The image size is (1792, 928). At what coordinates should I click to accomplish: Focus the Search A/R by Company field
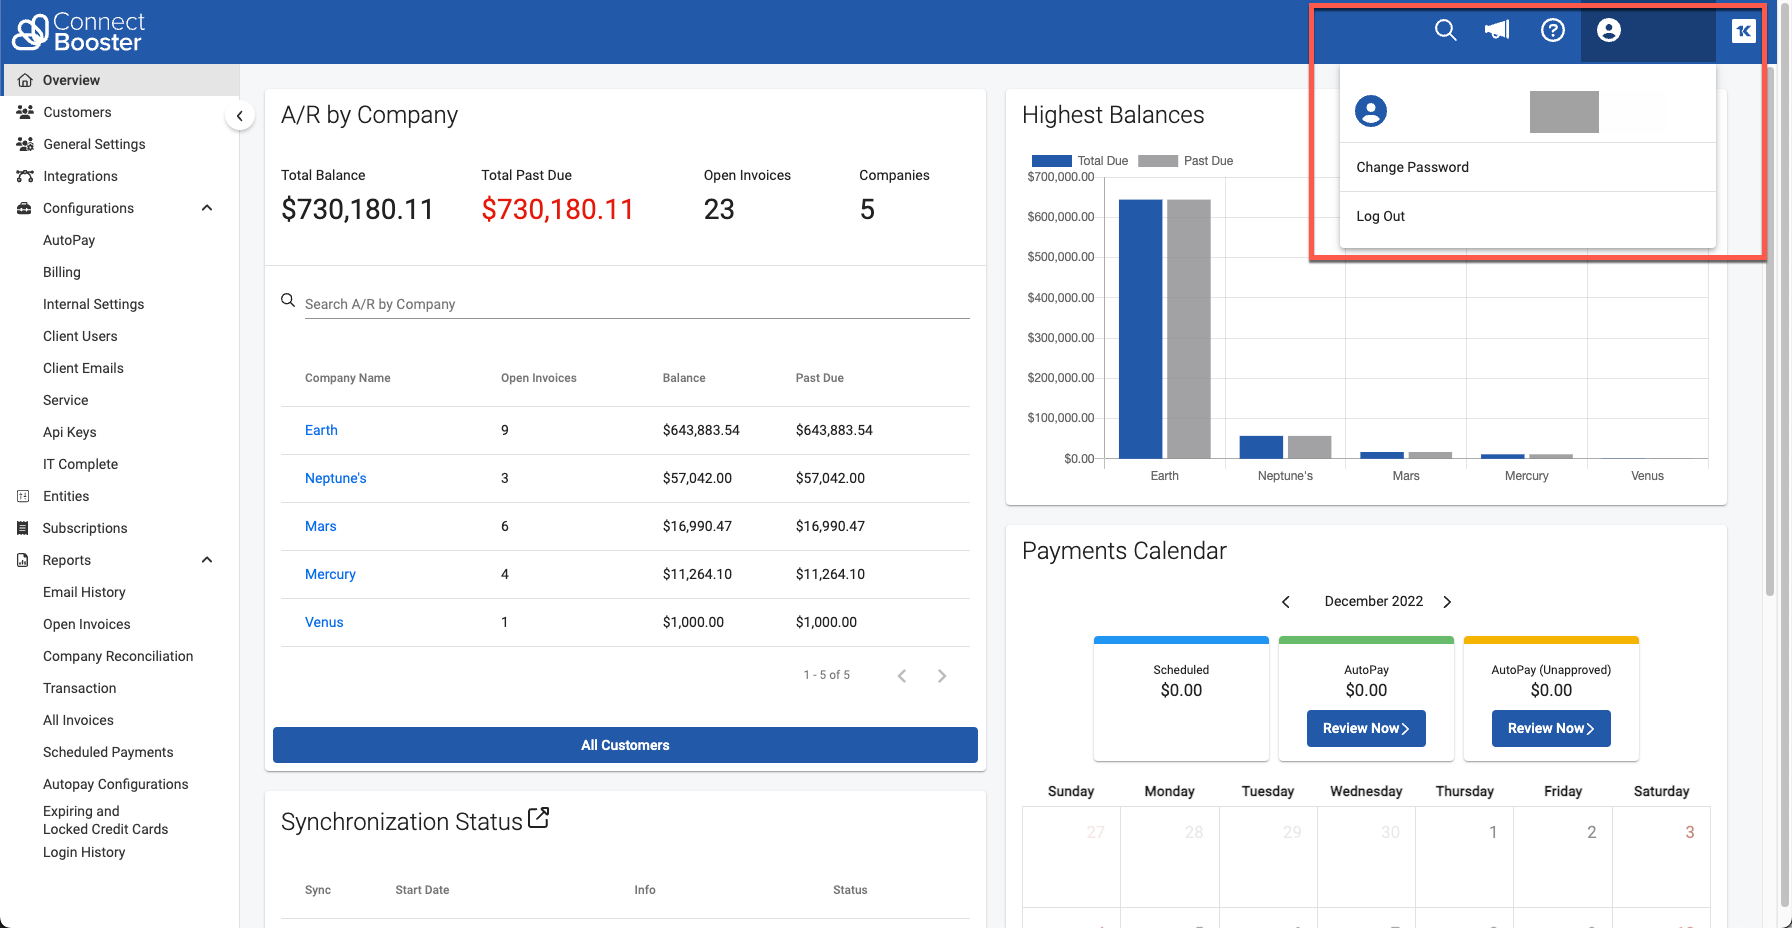[x=636, y=304]
